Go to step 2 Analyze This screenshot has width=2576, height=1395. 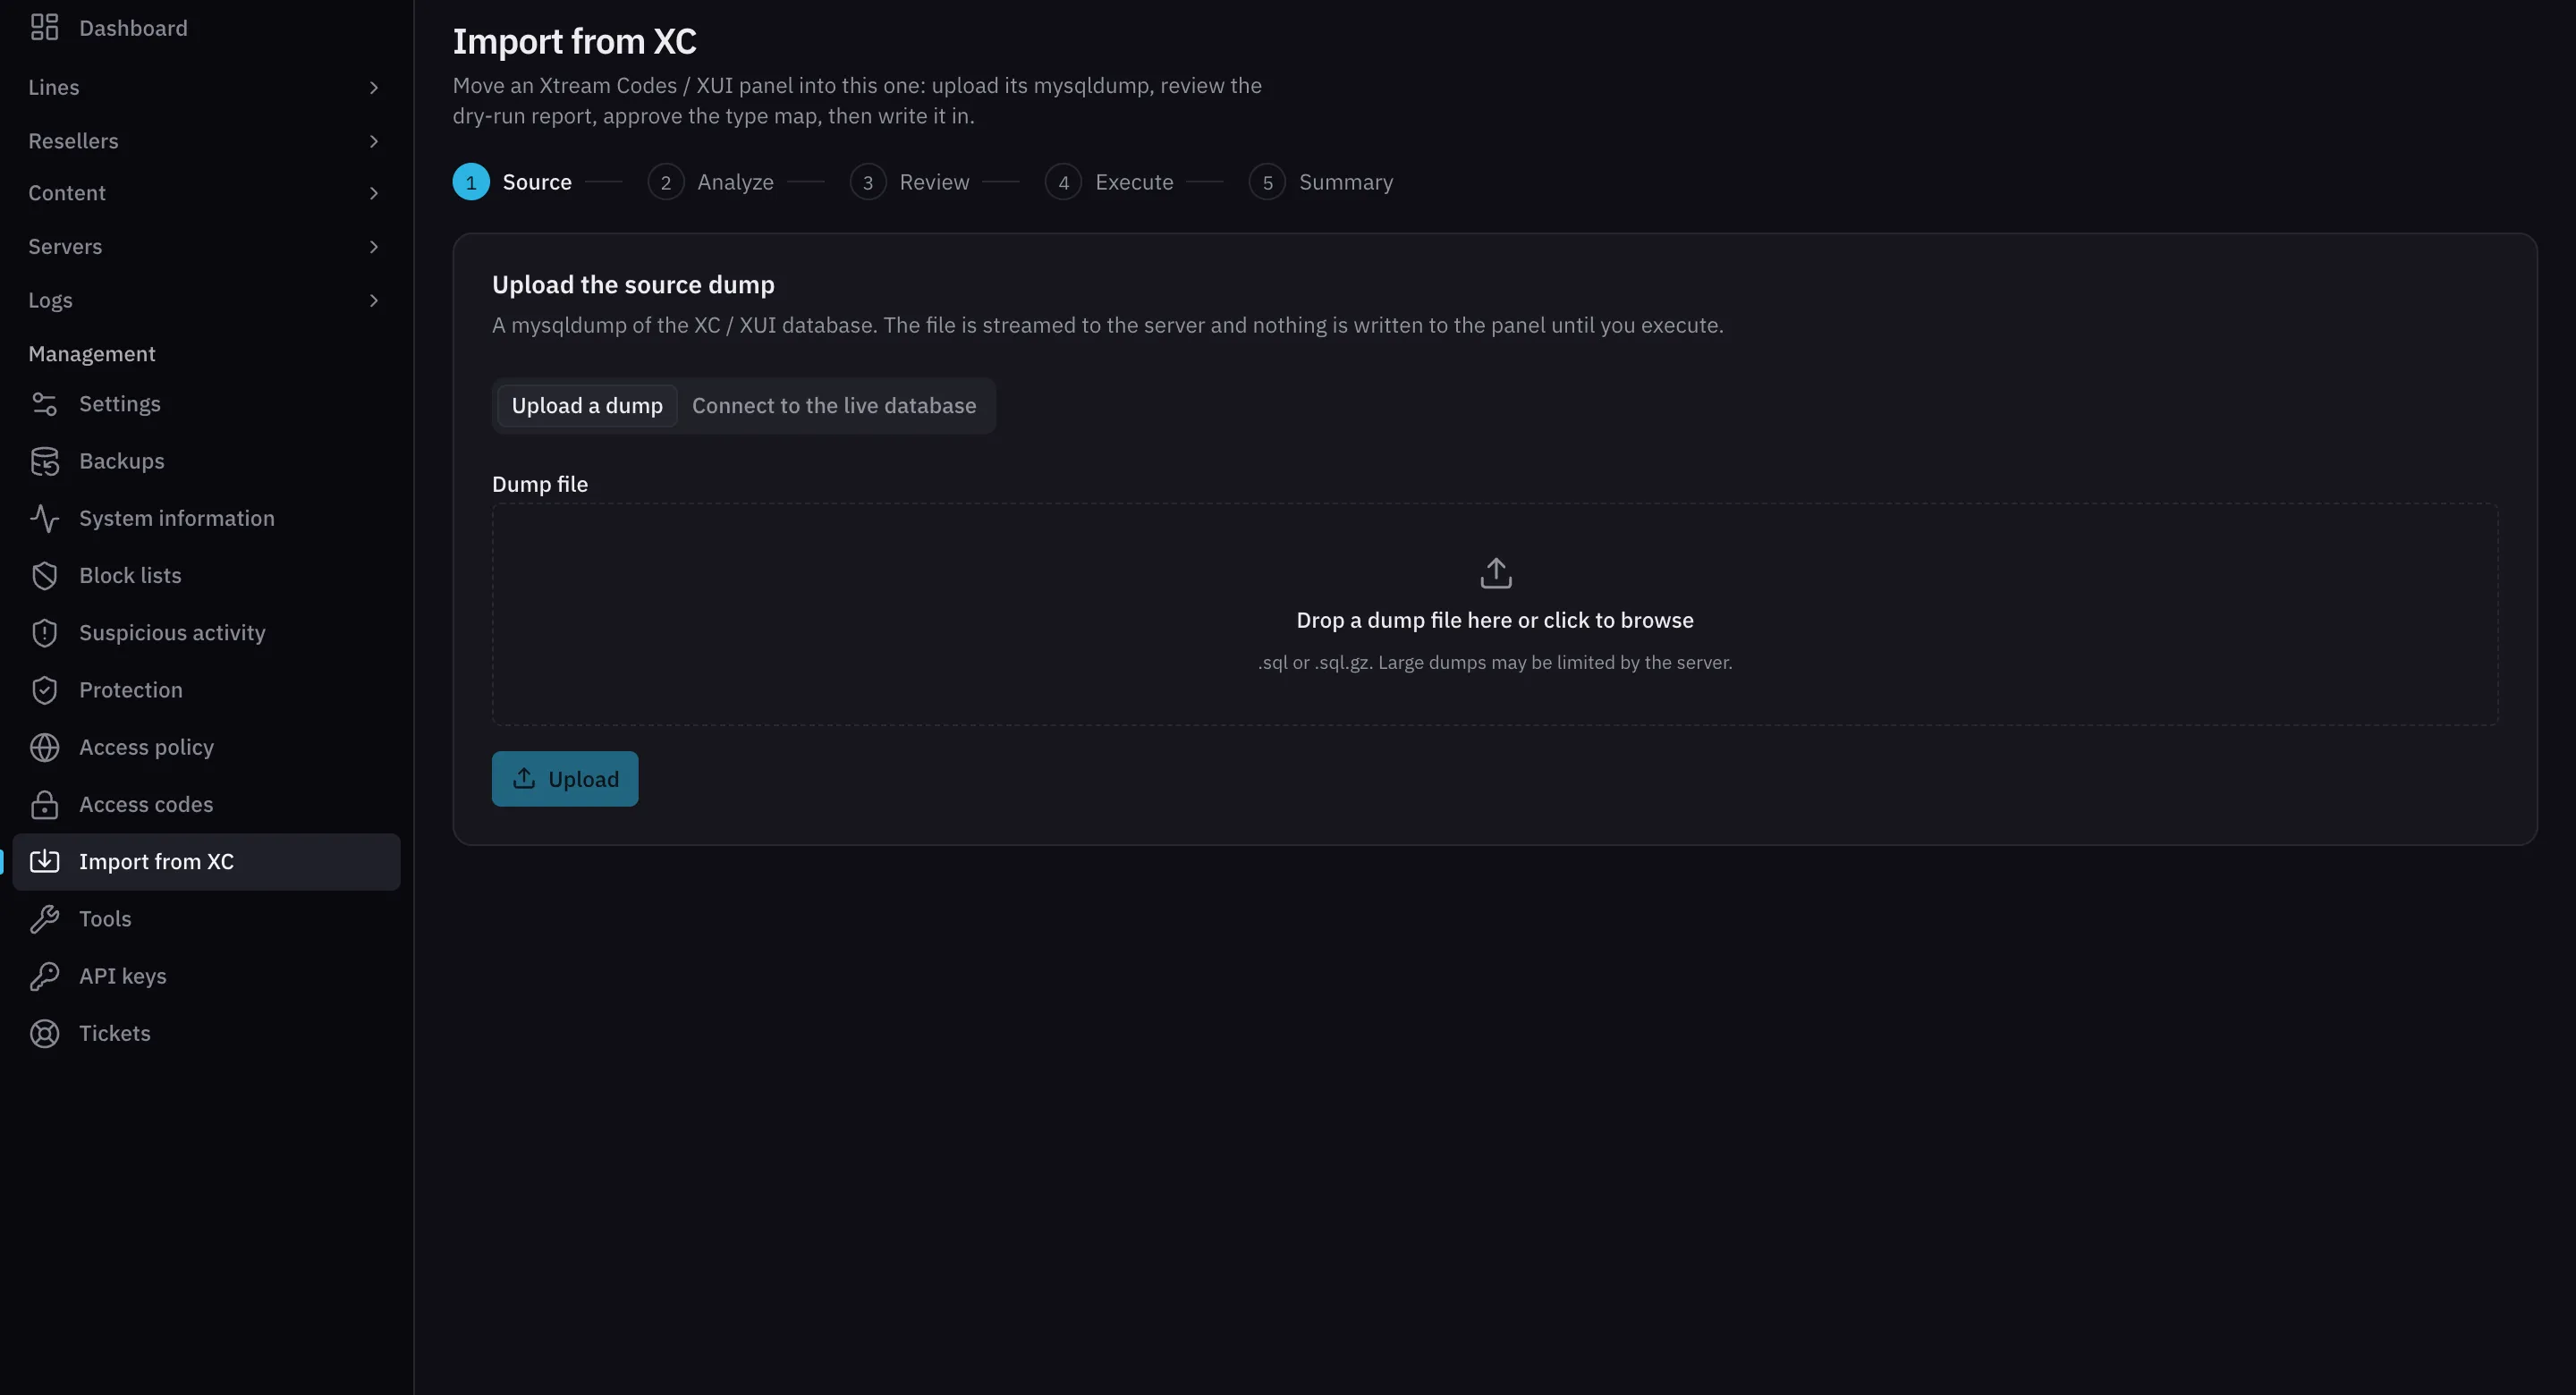[710, 182]
